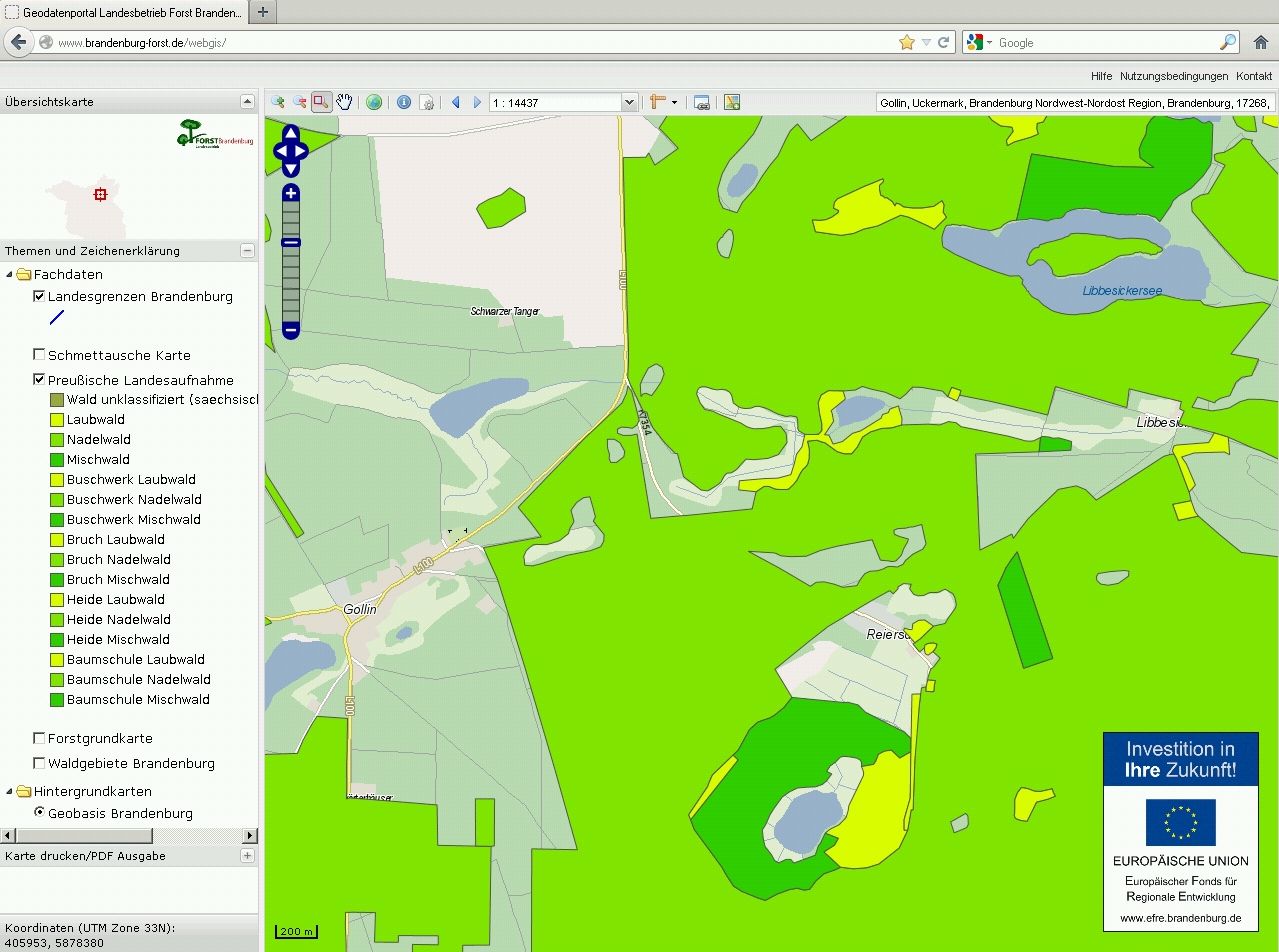This screenshot has width=1279, height=952.
Task: Collapse the Fachdaten tree folder
Action: coord(10,274)
